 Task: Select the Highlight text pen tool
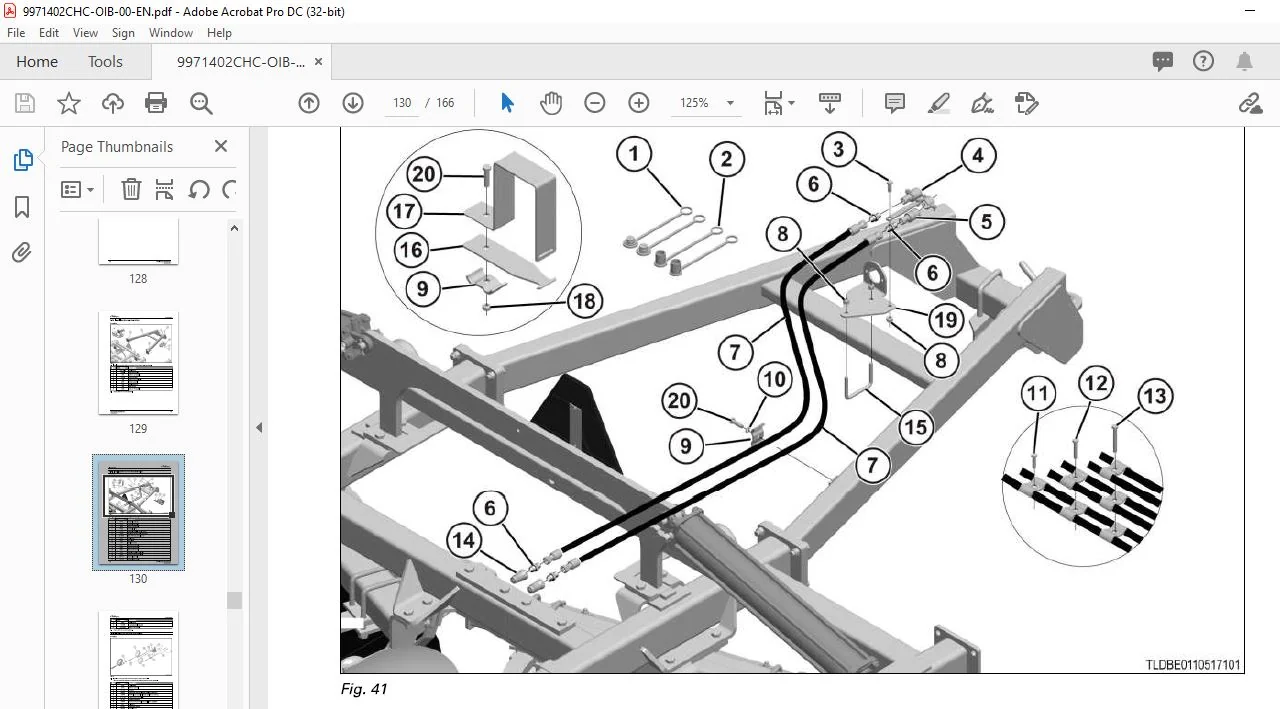[x=939, y=103]
